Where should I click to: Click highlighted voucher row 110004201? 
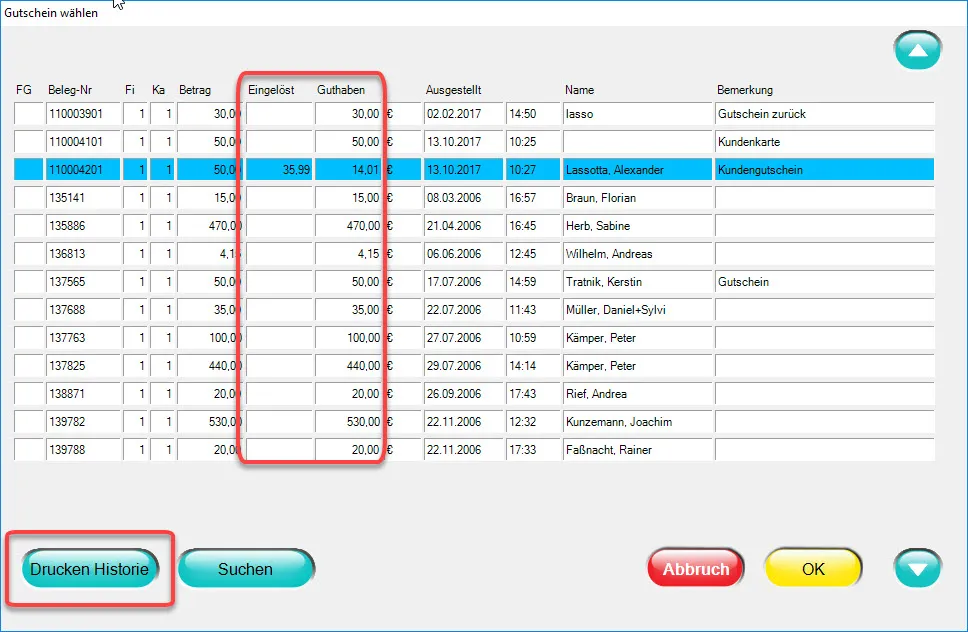pyautogui.click(x=82, y=170)
